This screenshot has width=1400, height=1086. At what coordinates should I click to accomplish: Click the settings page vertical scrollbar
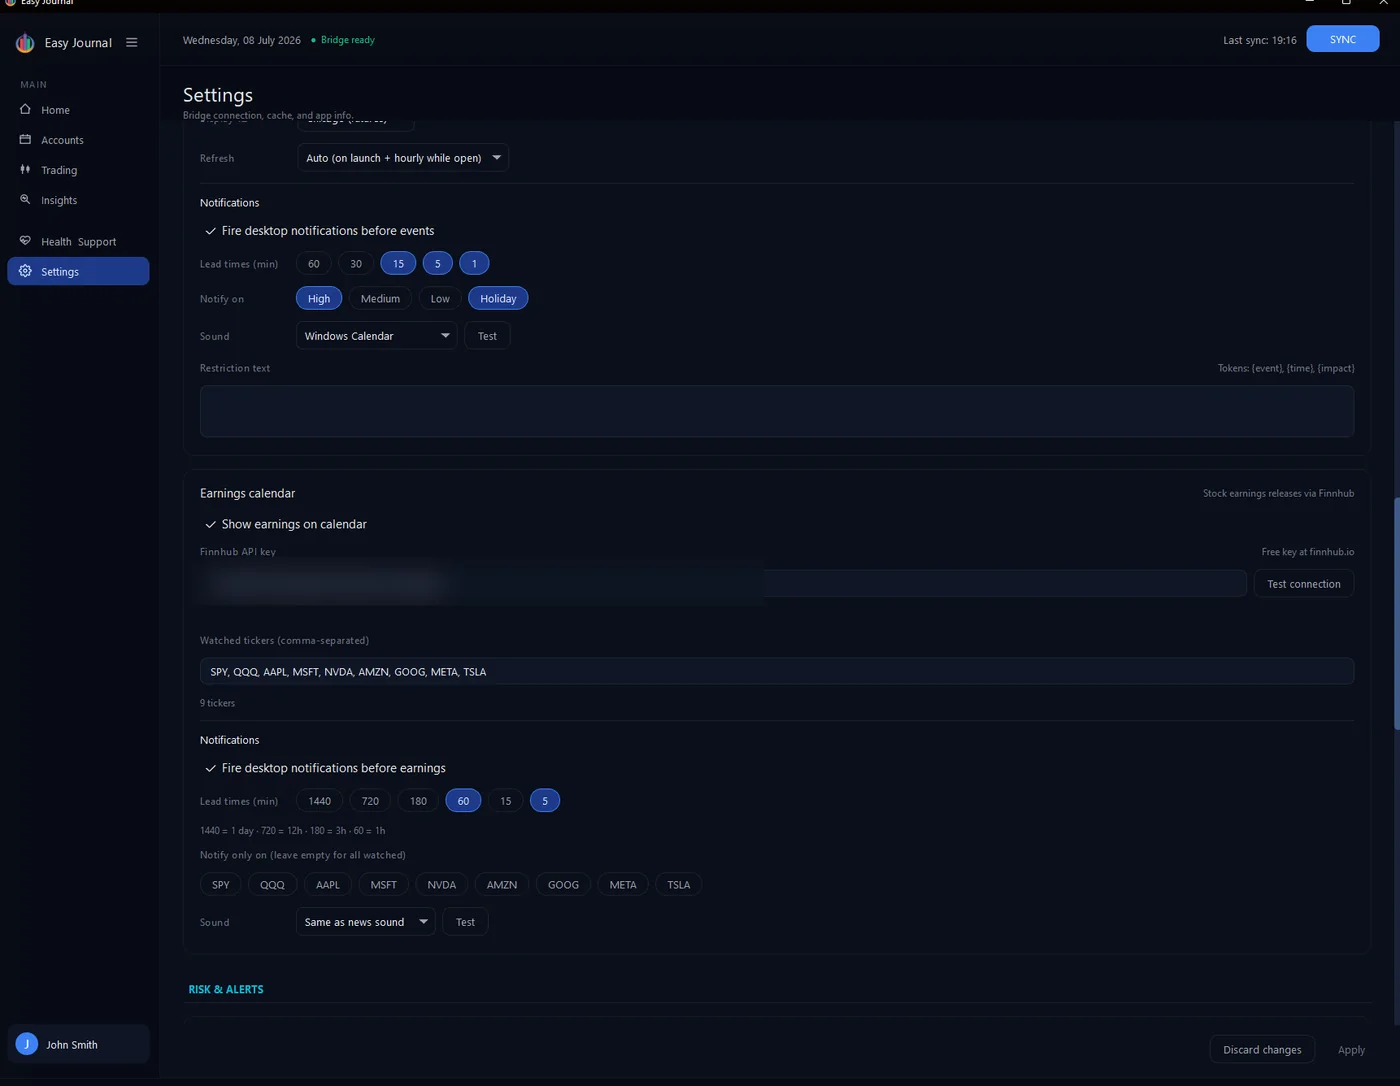[x=1396, y=612]
